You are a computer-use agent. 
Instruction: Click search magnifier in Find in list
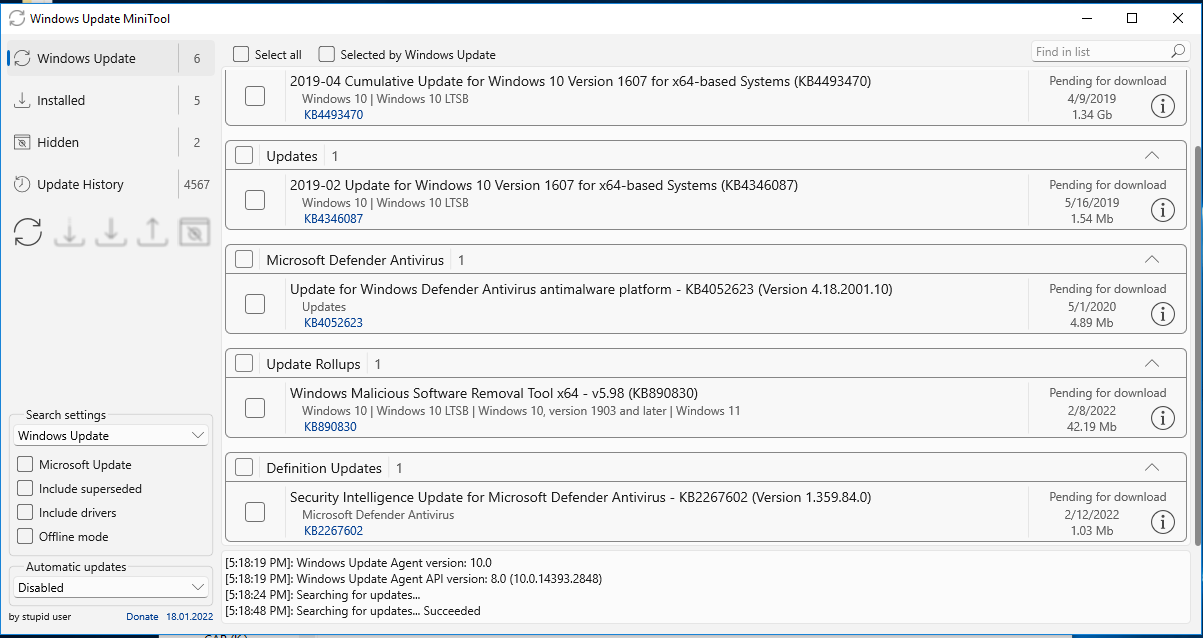[1178, 51]
